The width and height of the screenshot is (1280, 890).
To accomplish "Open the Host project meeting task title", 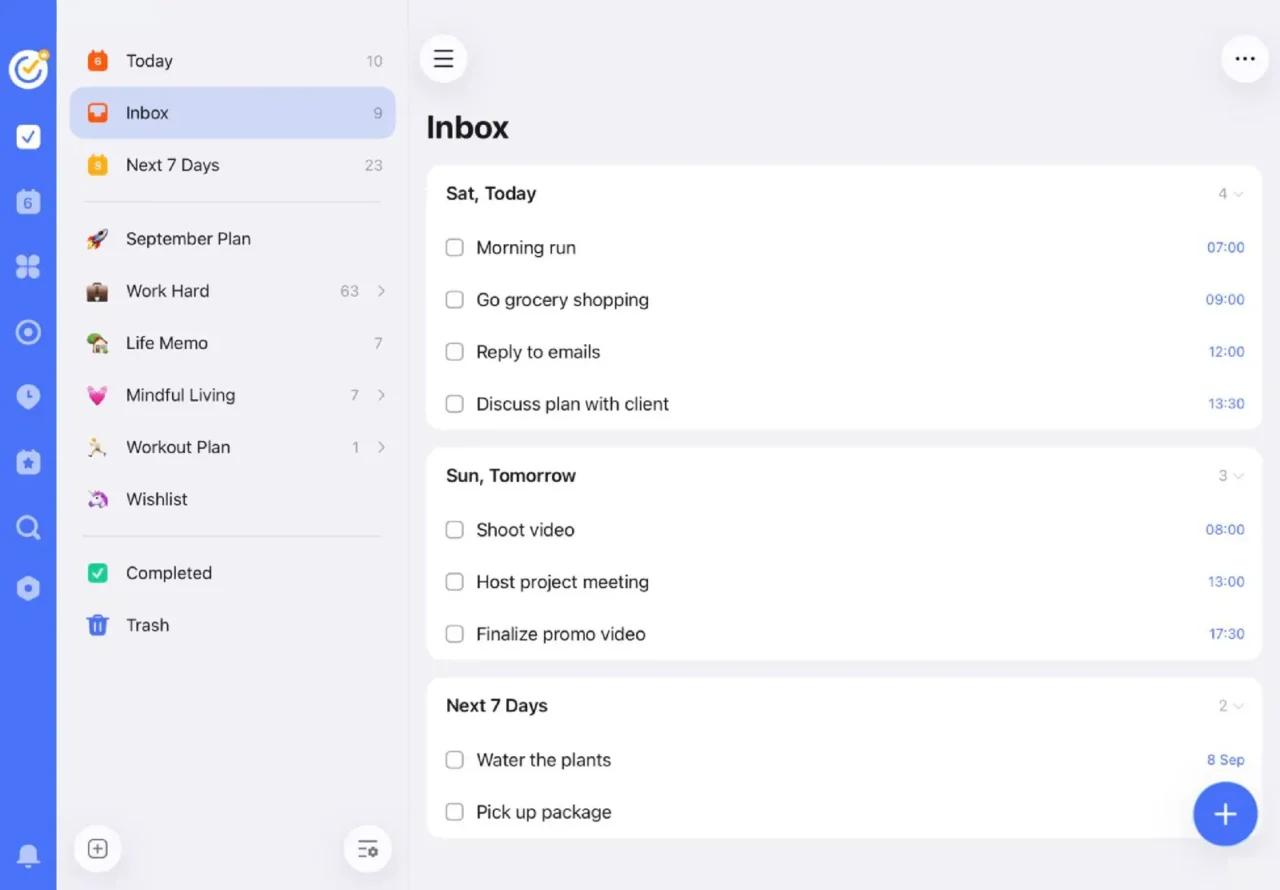I will coord(562,581).
